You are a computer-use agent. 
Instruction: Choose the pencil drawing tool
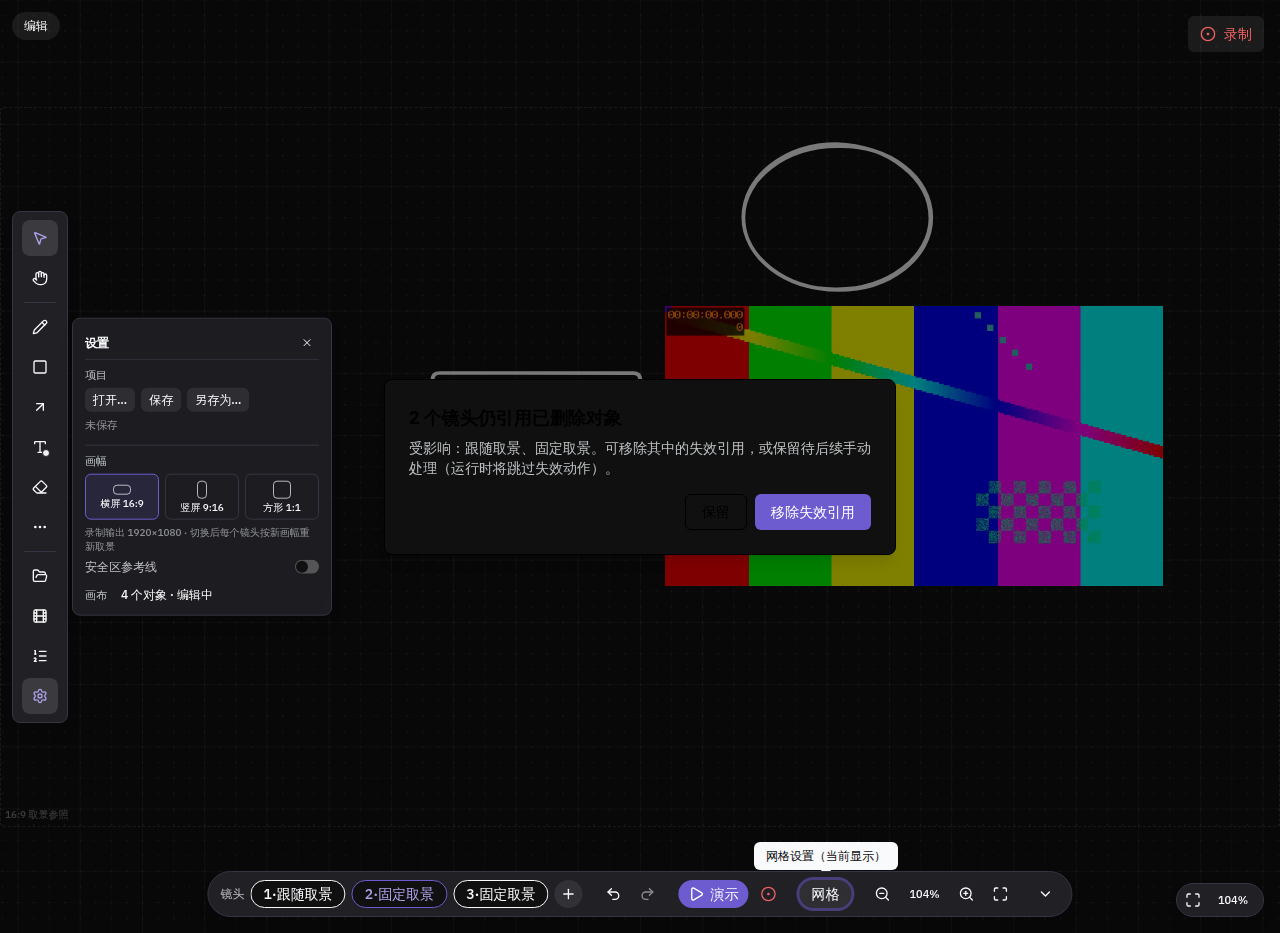[x=40, y=327]
